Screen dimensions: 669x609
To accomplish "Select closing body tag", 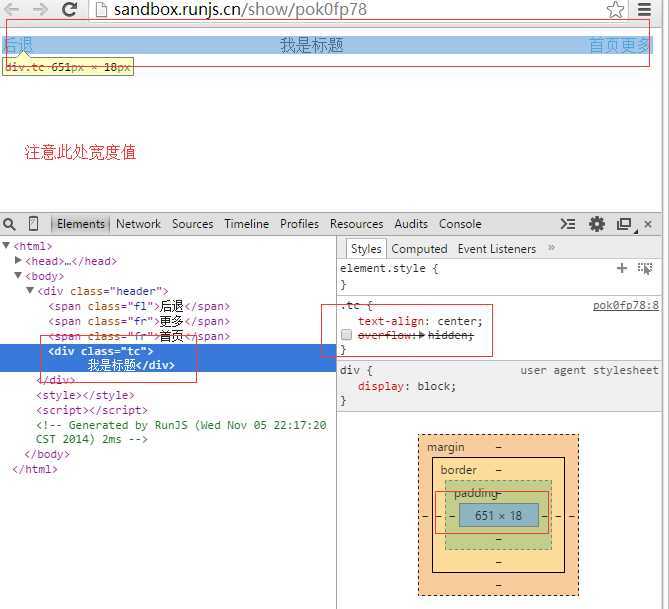I will click(x=47, y=454).
